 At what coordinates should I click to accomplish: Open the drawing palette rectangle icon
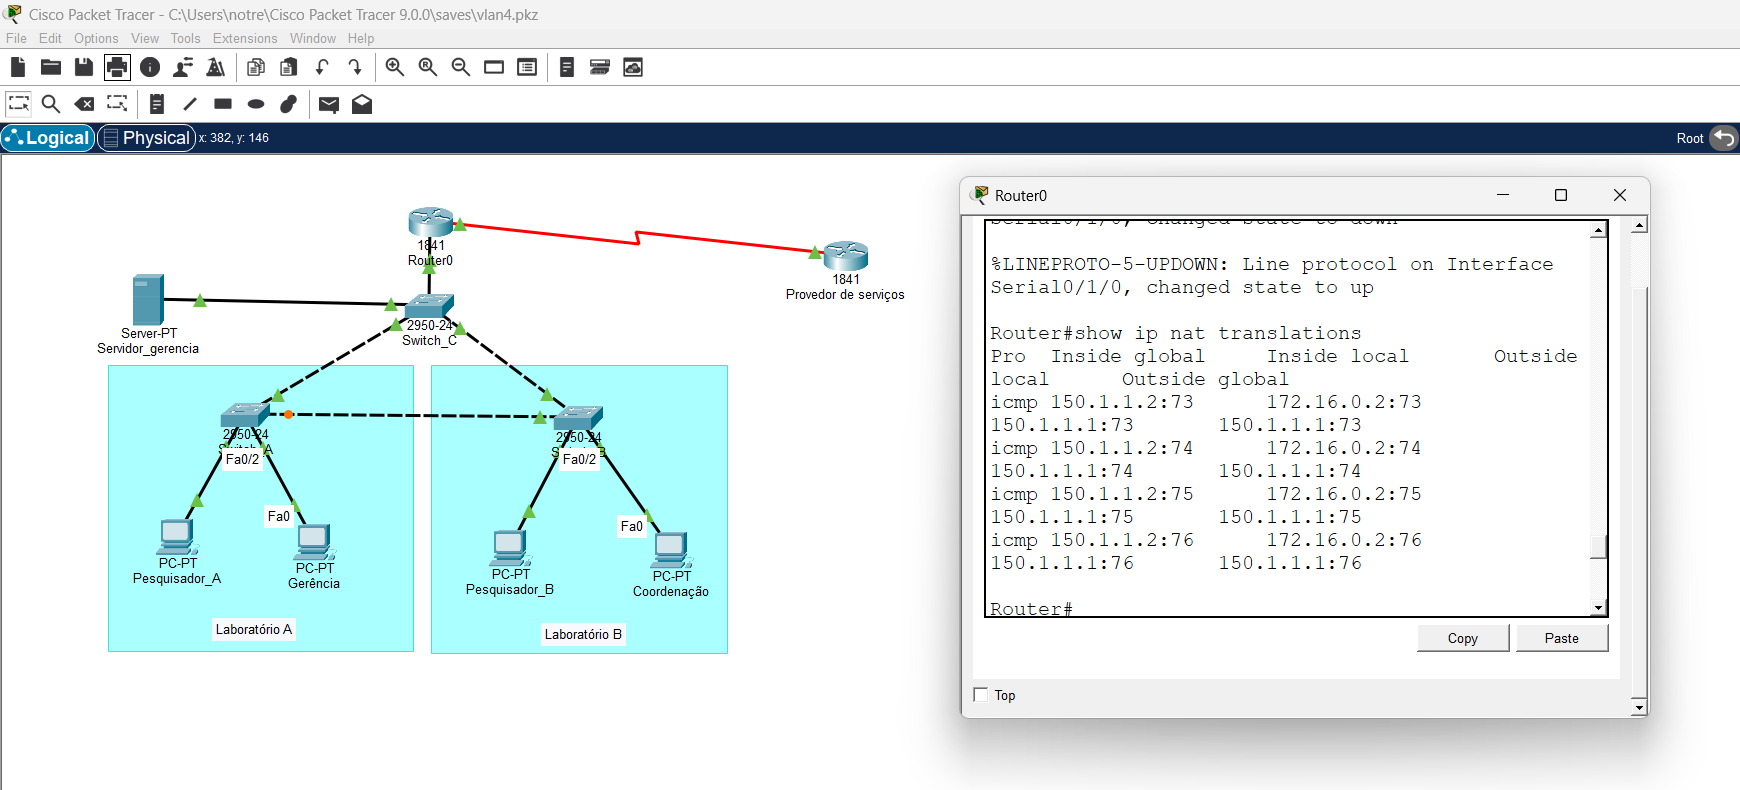(494, 67)
